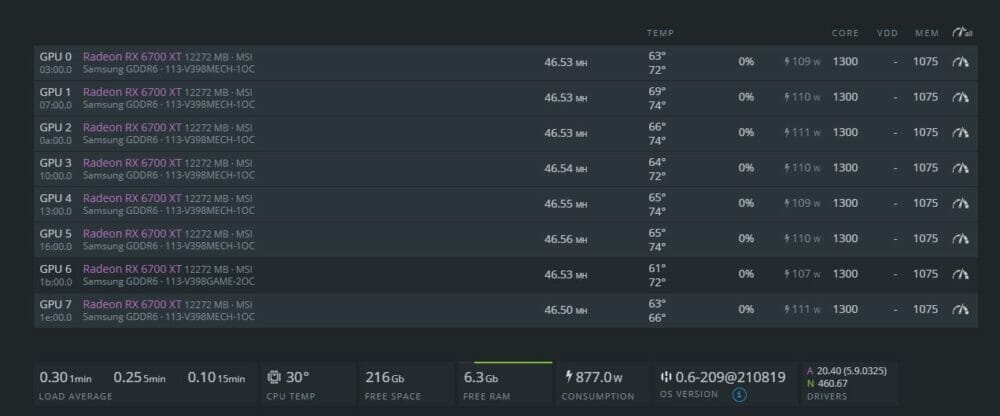Screen dimensions: 1000x416
Task: Click the drivers version panel
Action: pyautogui.click(x=849, y=384)
